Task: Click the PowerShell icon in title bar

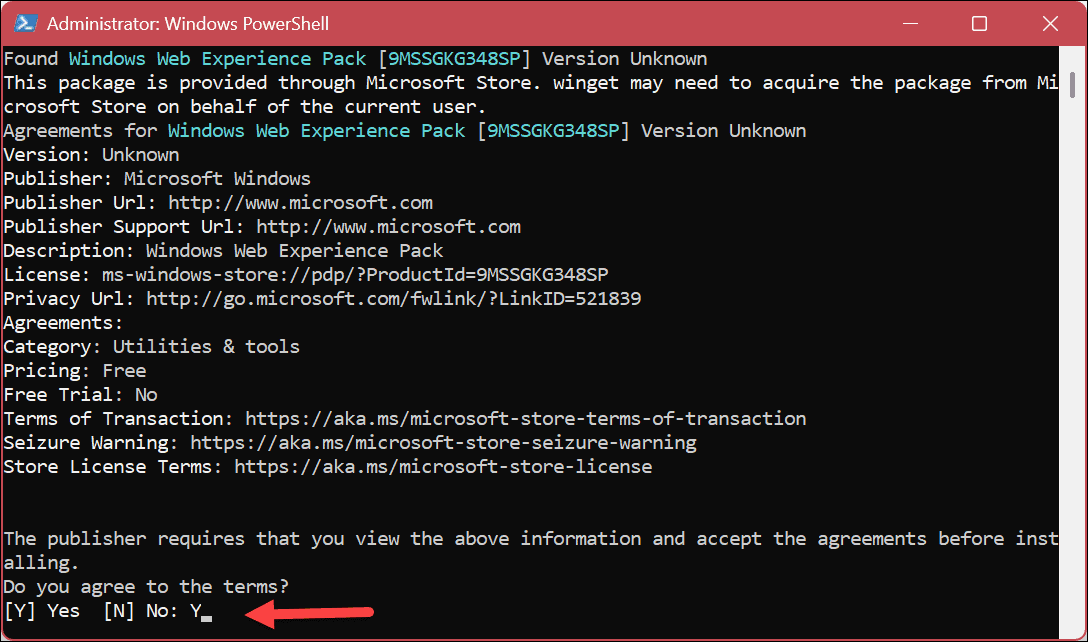Action: click(24, 23)
